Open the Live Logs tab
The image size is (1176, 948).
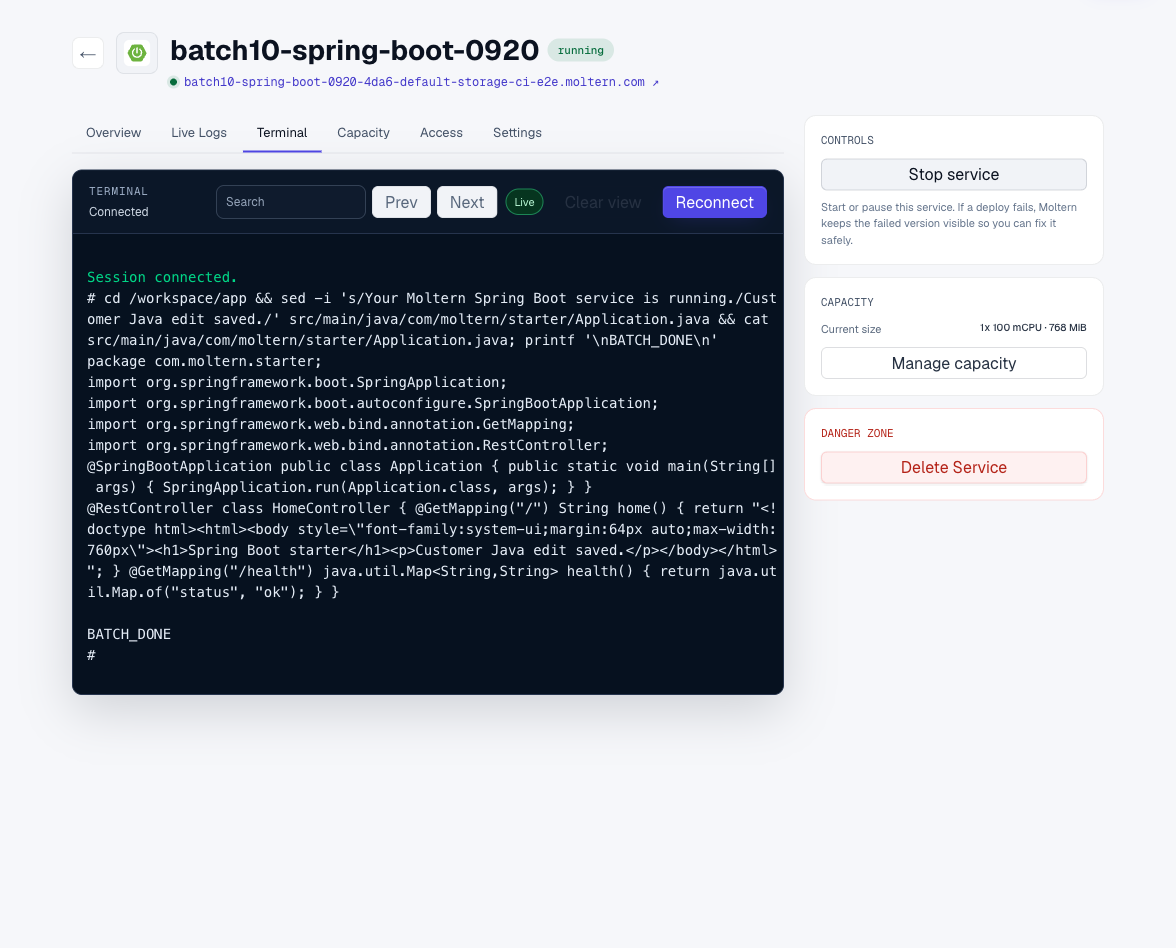(199, 133)
